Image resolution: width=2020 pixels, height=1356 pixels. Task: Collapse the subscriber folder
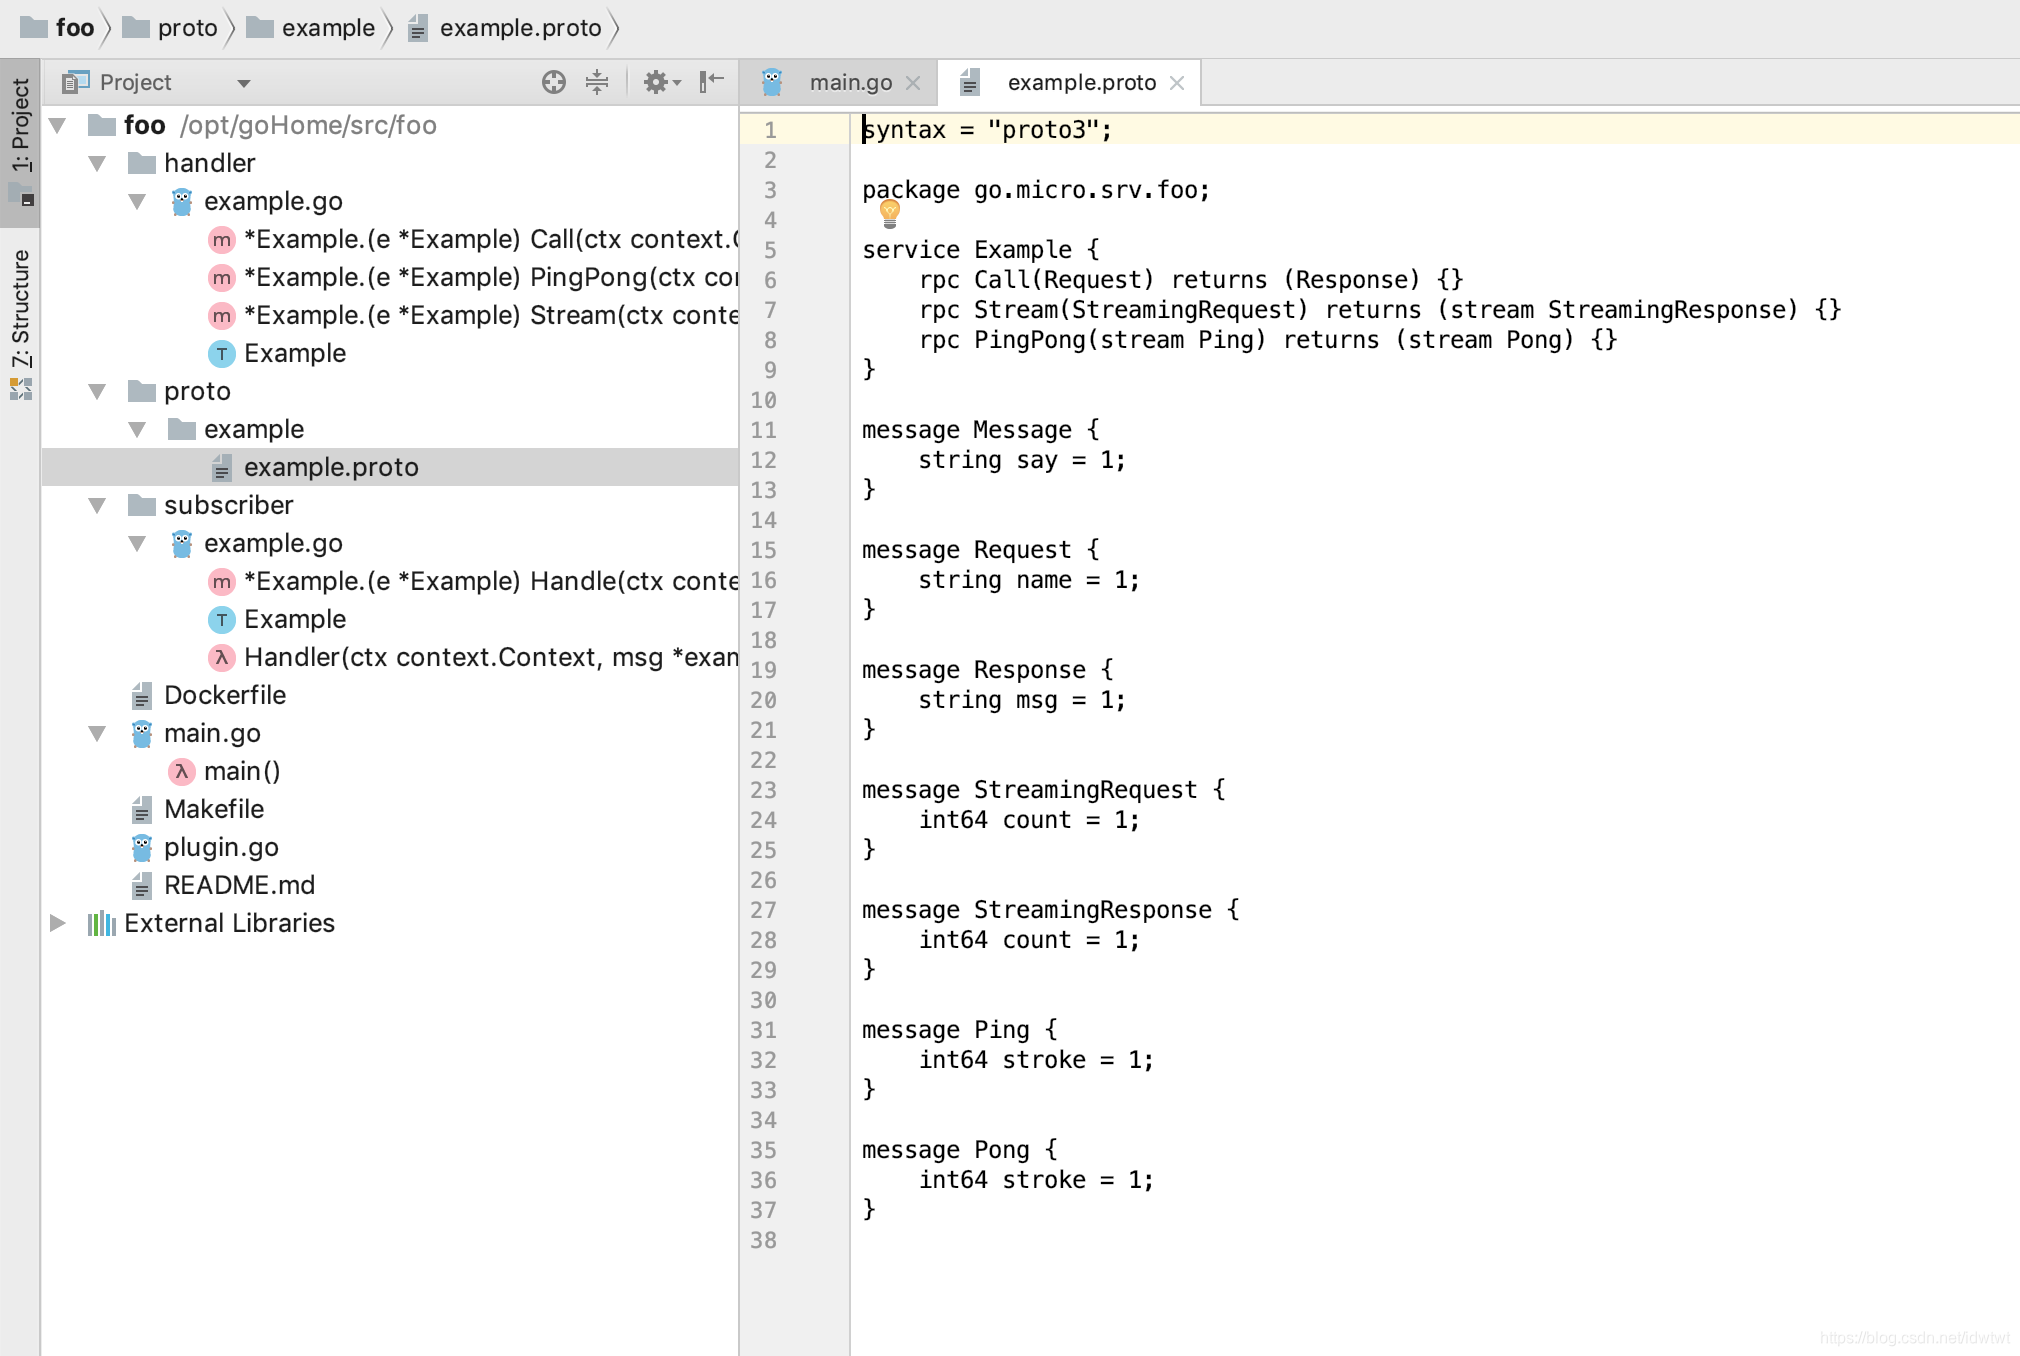point(97,505)
